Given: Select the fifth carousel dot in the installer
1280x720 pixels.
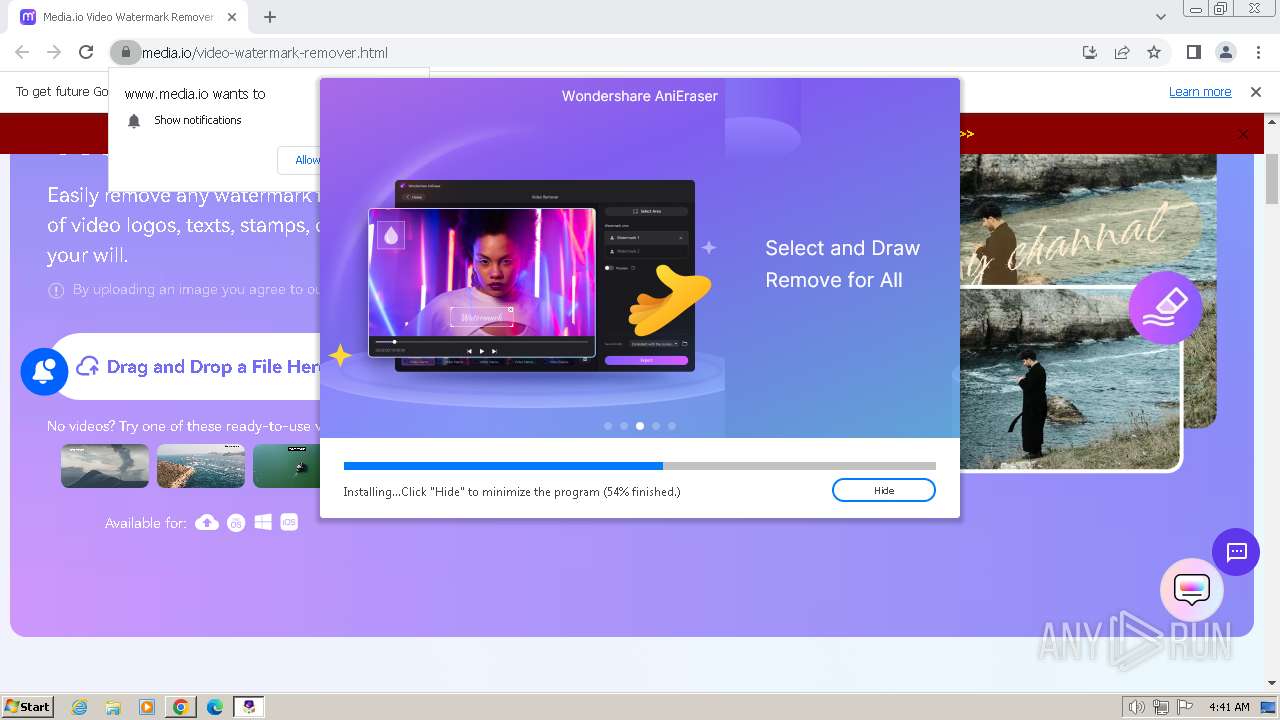Looking at the screenshot, I should pyautogui.click(x=672, y=426).
